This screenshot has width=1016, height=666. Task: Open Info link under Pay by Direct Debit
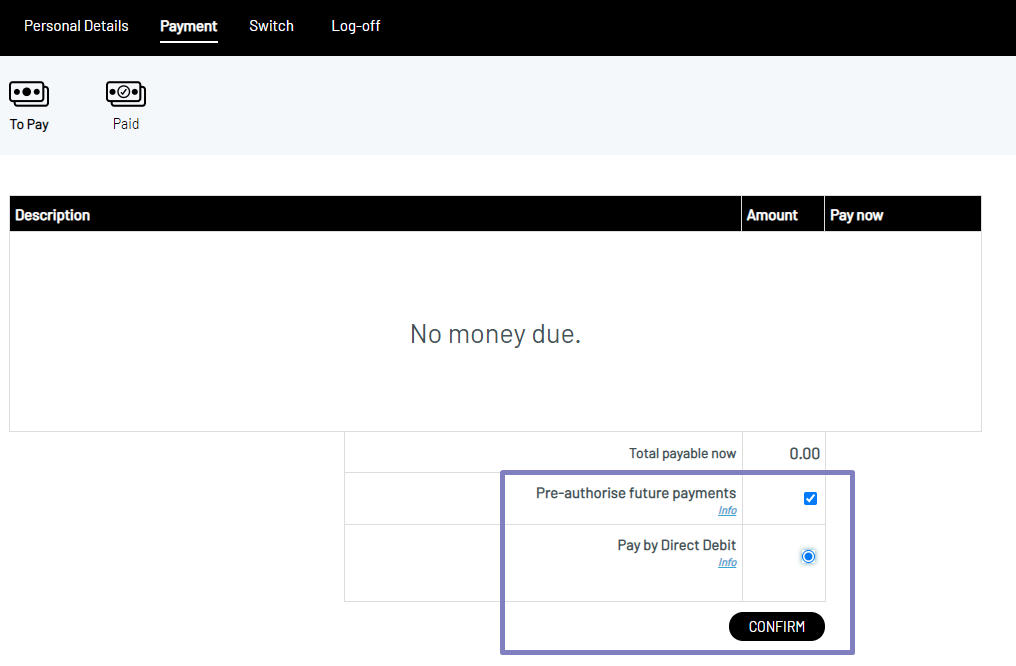click(x=727, y=563)
